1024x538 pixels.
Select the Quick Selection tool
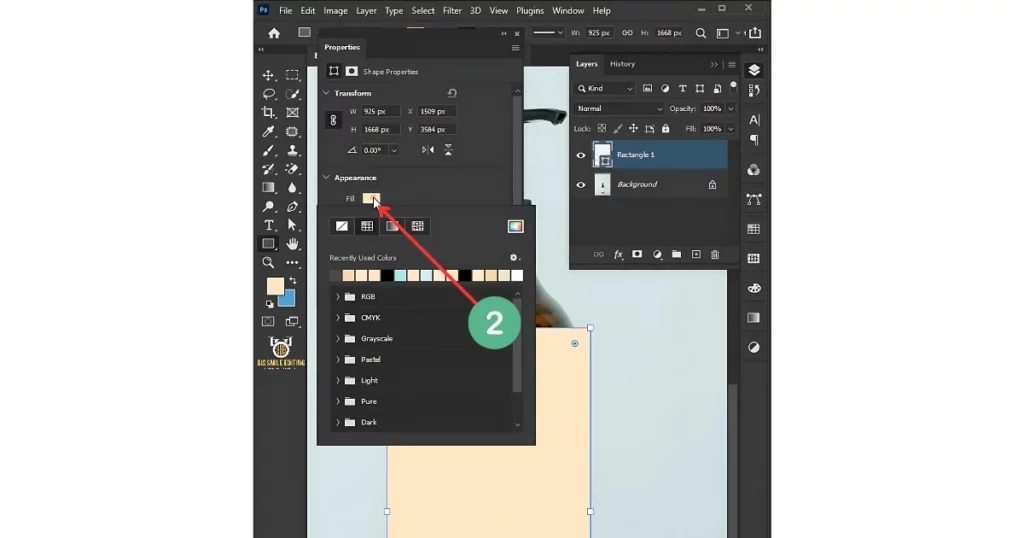tap(292, 94)
